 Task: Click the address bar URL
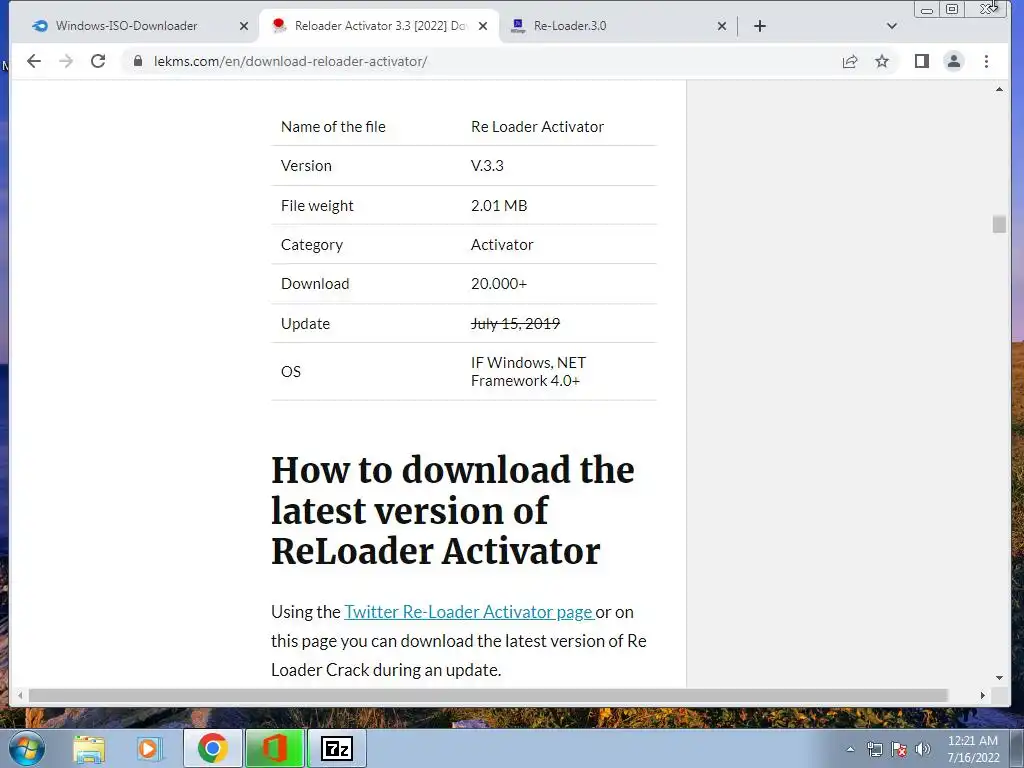291,61
